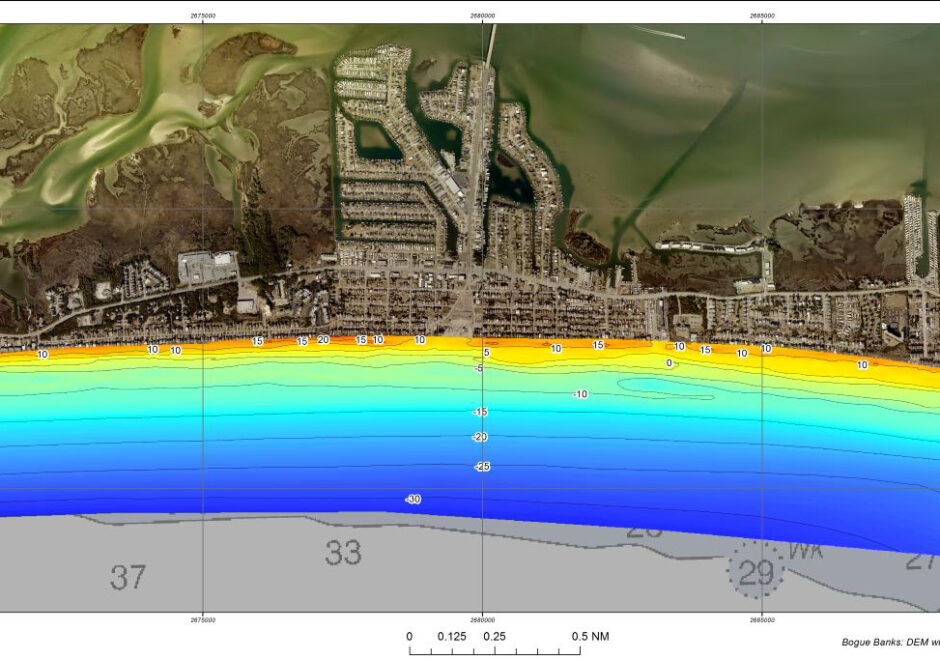
Task: Click the pier extending into the sound
Action: tap(490, 45)
